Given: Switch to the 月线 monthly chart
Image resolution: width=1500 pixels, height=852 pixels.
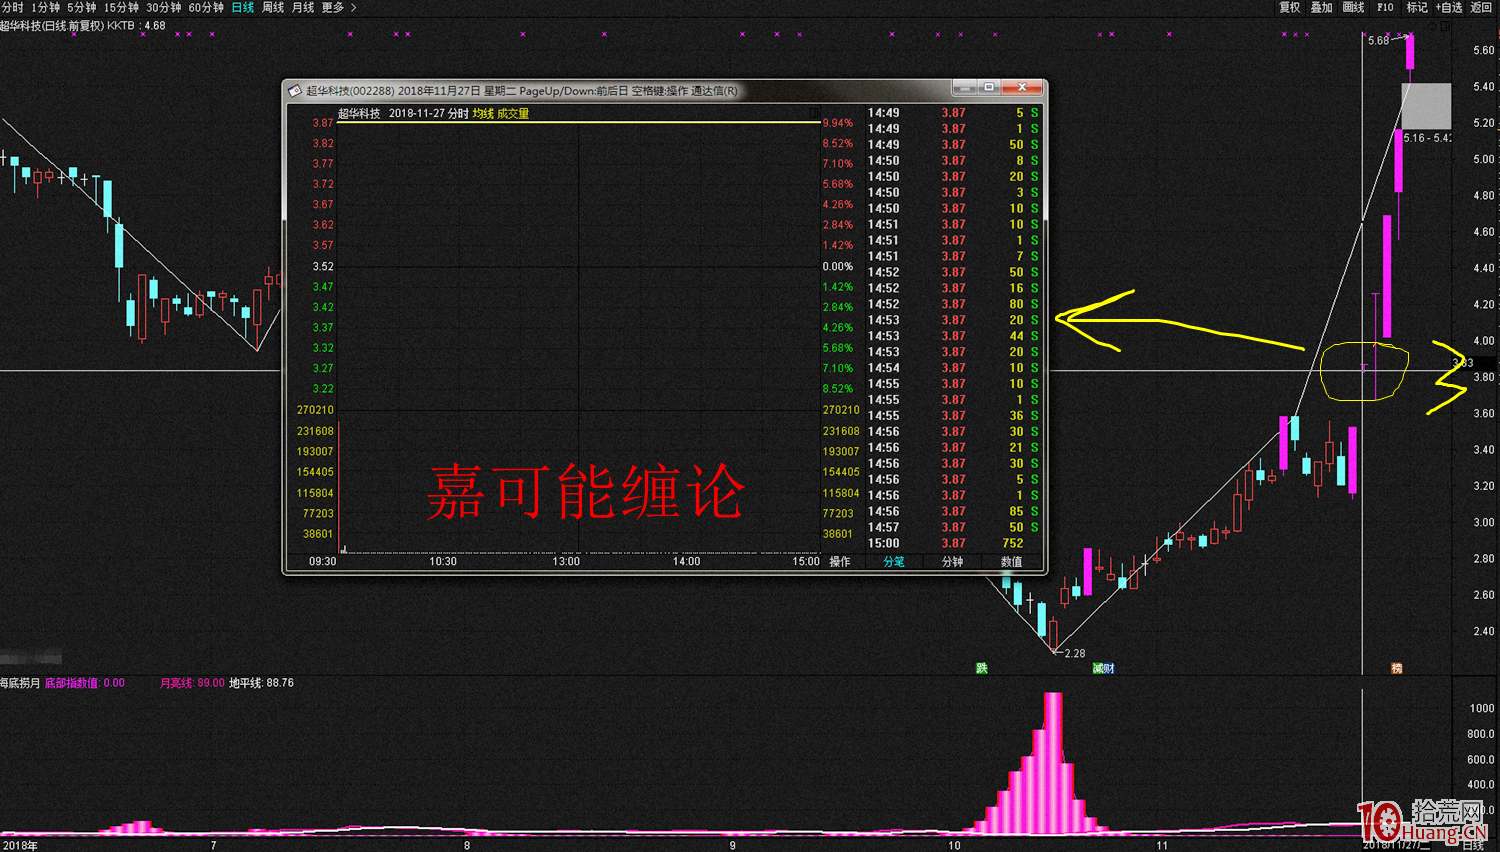Looking at the screenshot, I should pos(303,7).
